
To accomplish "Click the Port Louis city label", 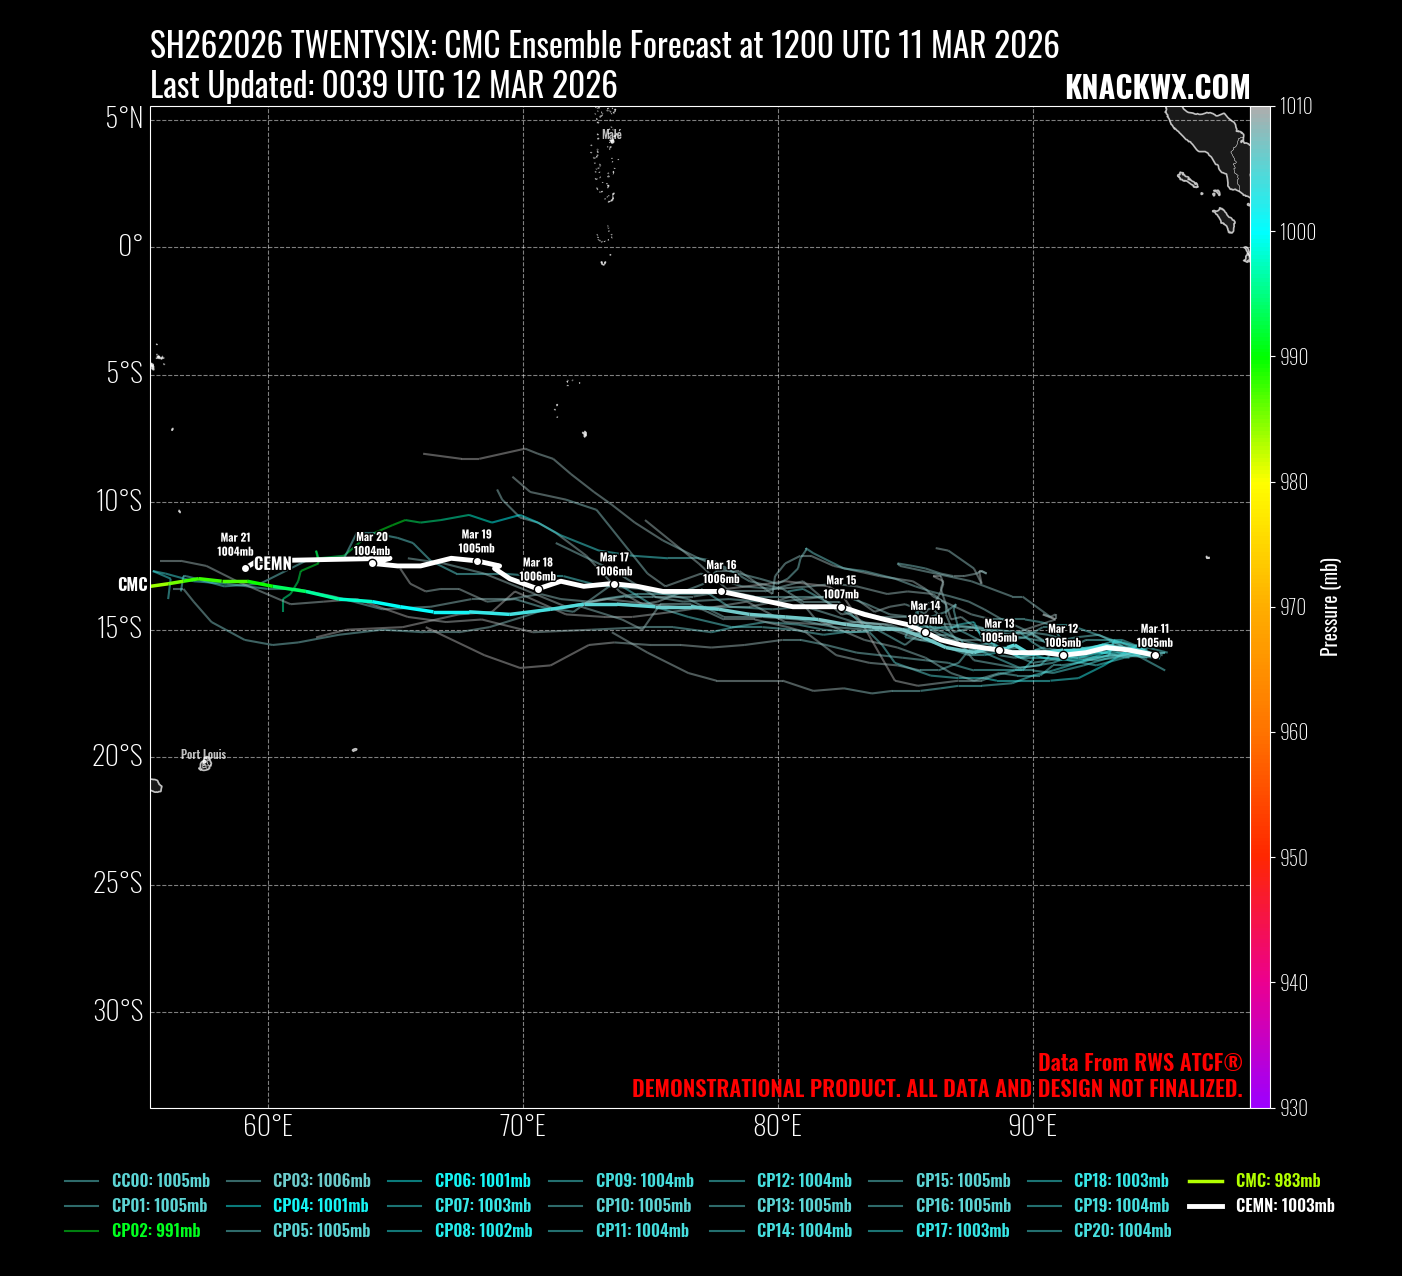I will [x=203, y=754].
